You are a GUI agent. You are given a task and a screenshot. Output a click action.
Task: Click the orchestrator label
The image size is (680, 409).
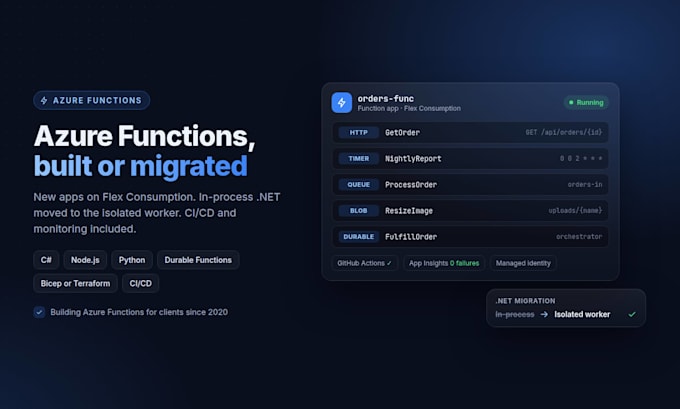tap(579, 236)
